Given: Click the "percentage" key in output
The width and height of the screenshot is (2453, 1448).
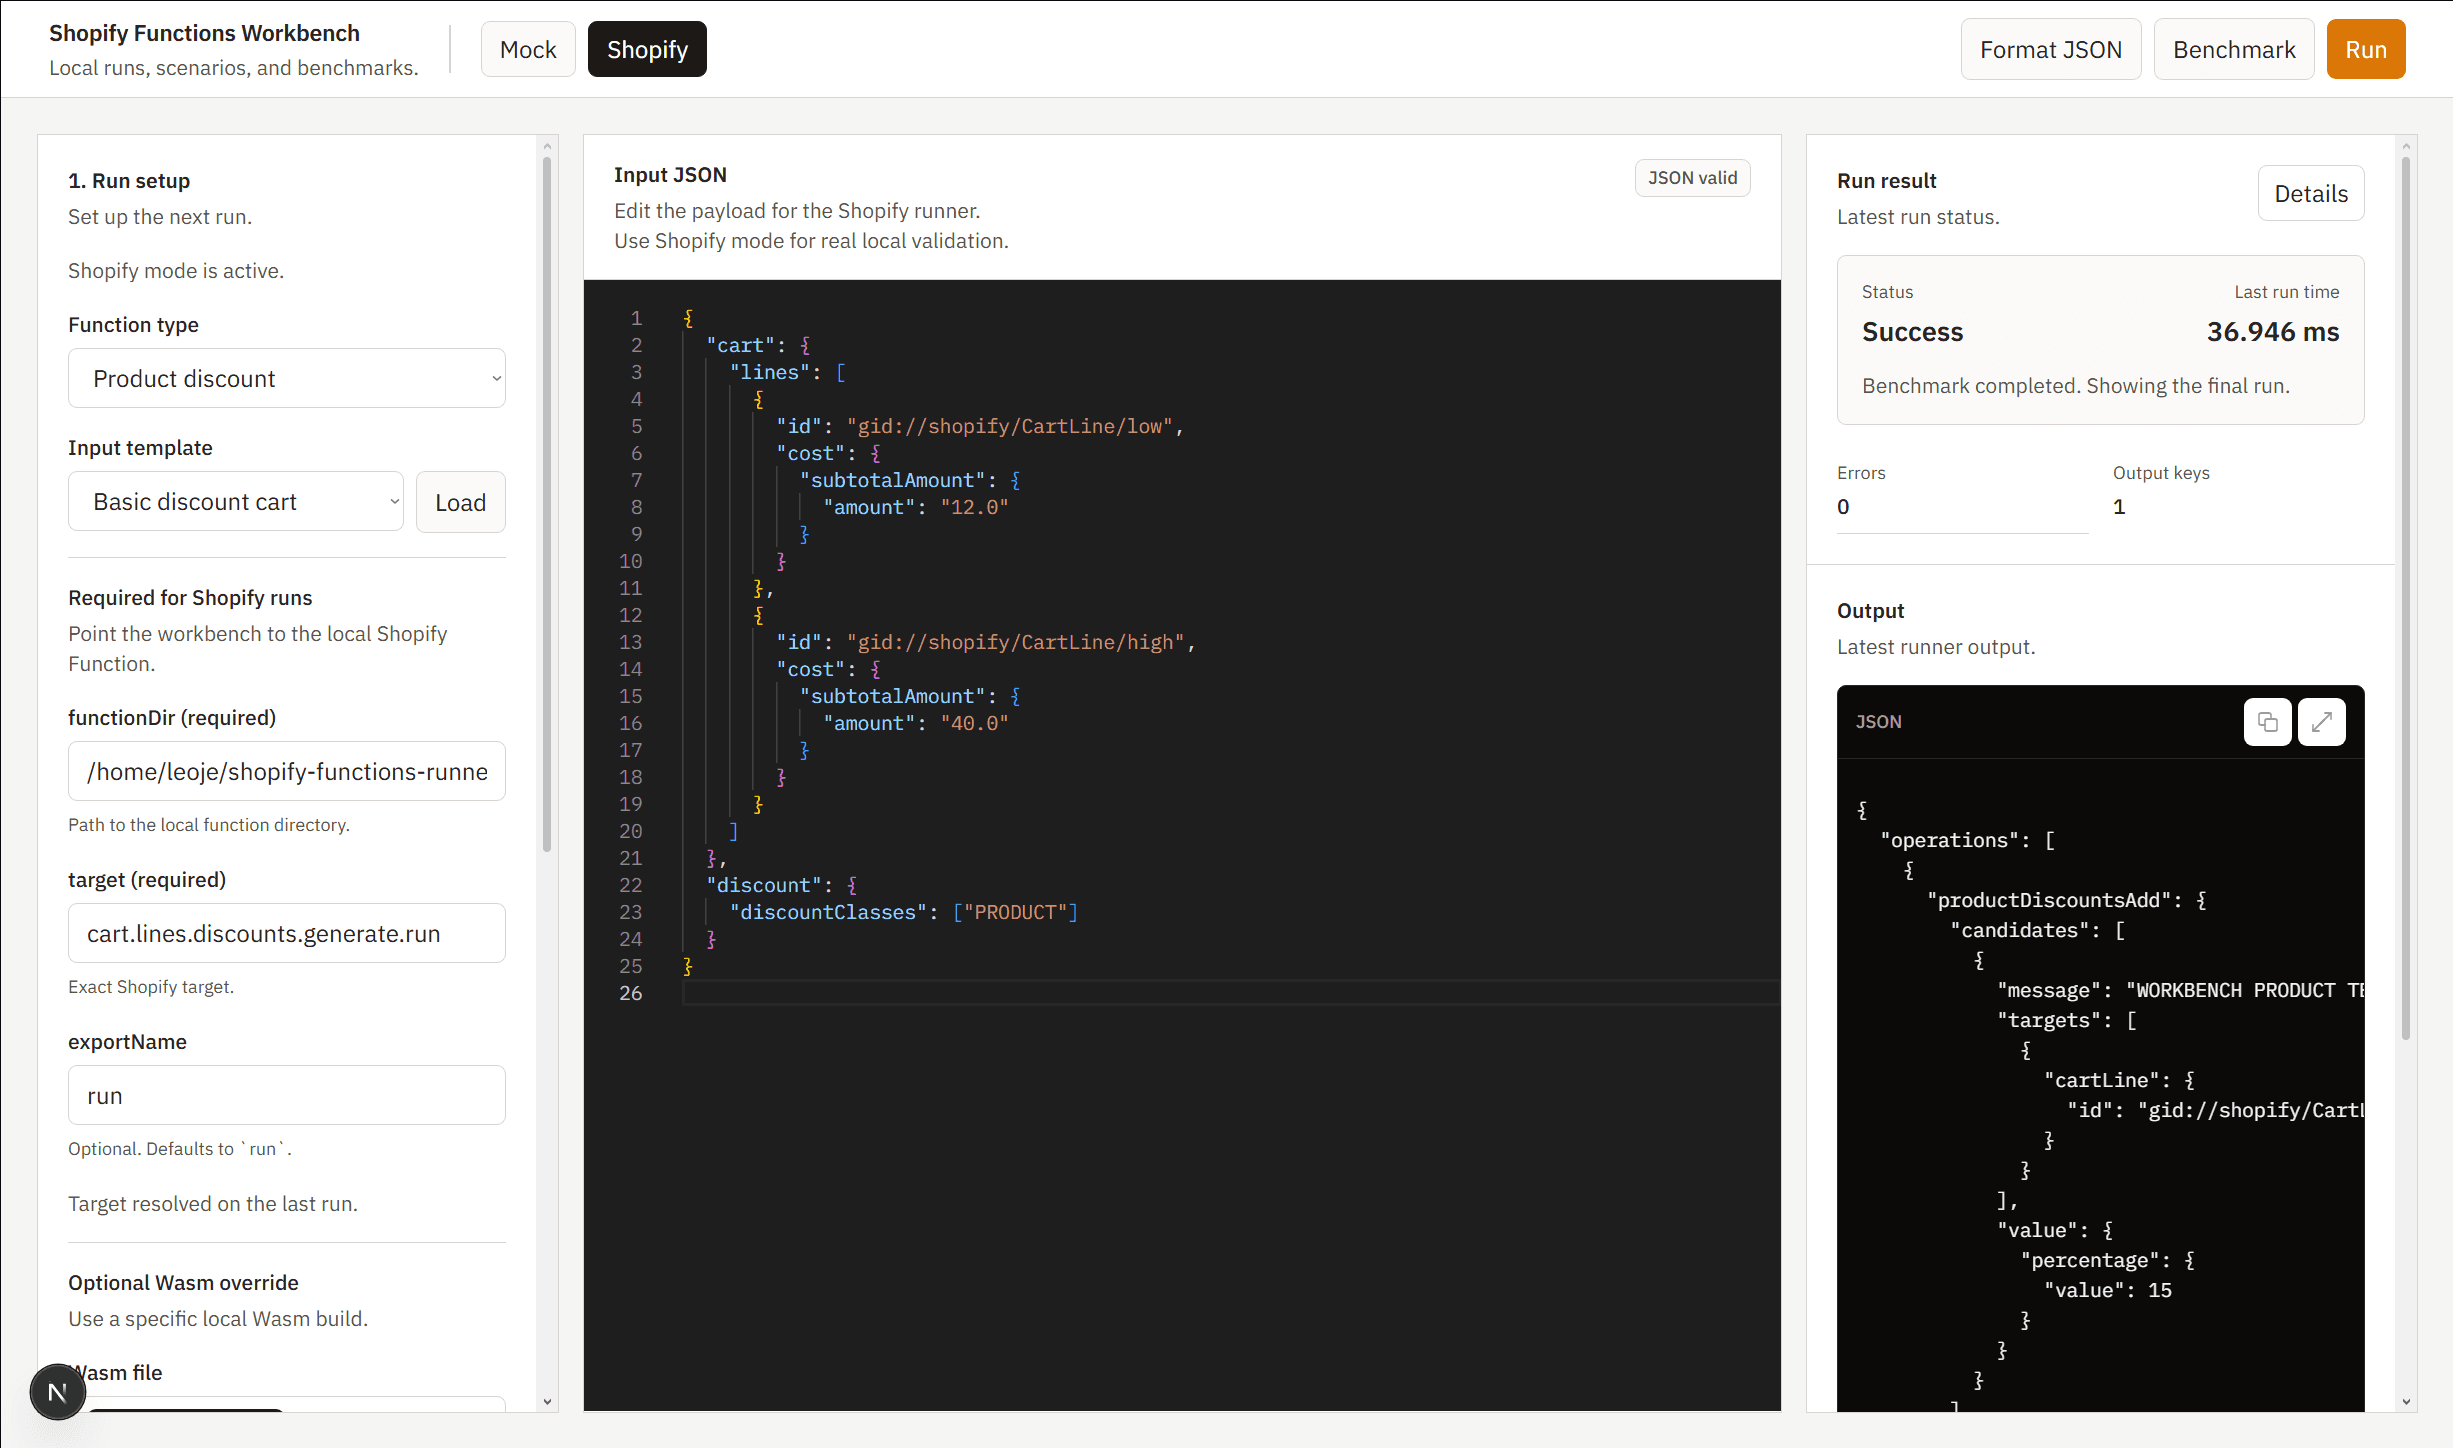Looking at the screenshot, I should pyautogui.click(x=2089, y=1260).
